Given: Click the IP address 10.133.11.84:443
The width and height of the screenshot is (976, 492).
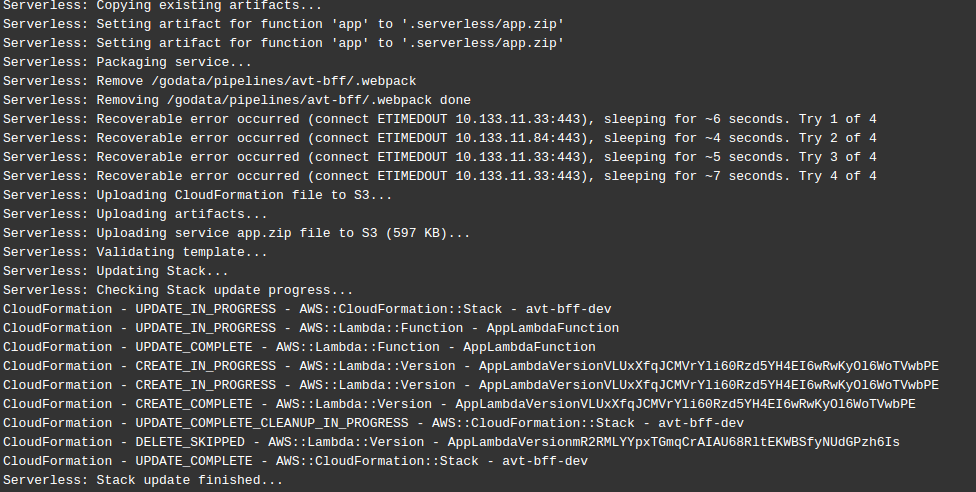Looking at the screenshot, I should pos(518,138).
